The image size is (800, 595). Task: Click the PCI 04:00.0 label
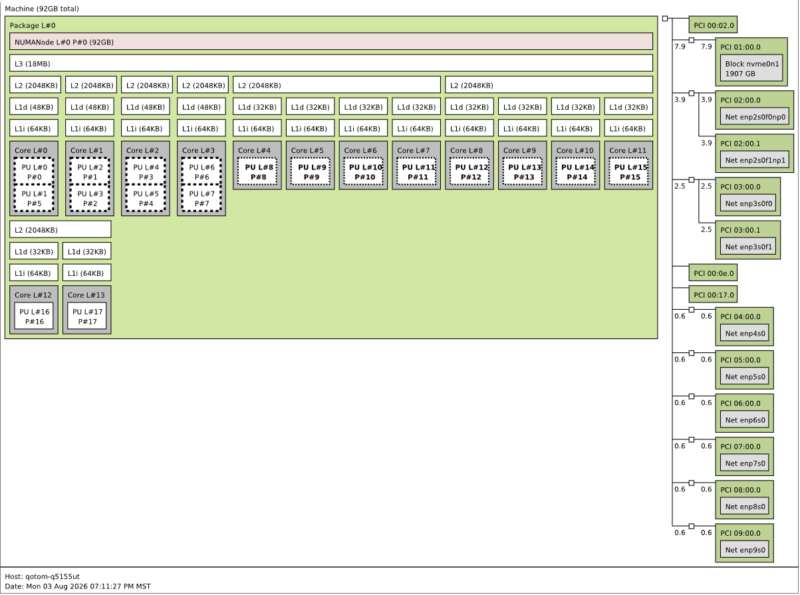740,316
